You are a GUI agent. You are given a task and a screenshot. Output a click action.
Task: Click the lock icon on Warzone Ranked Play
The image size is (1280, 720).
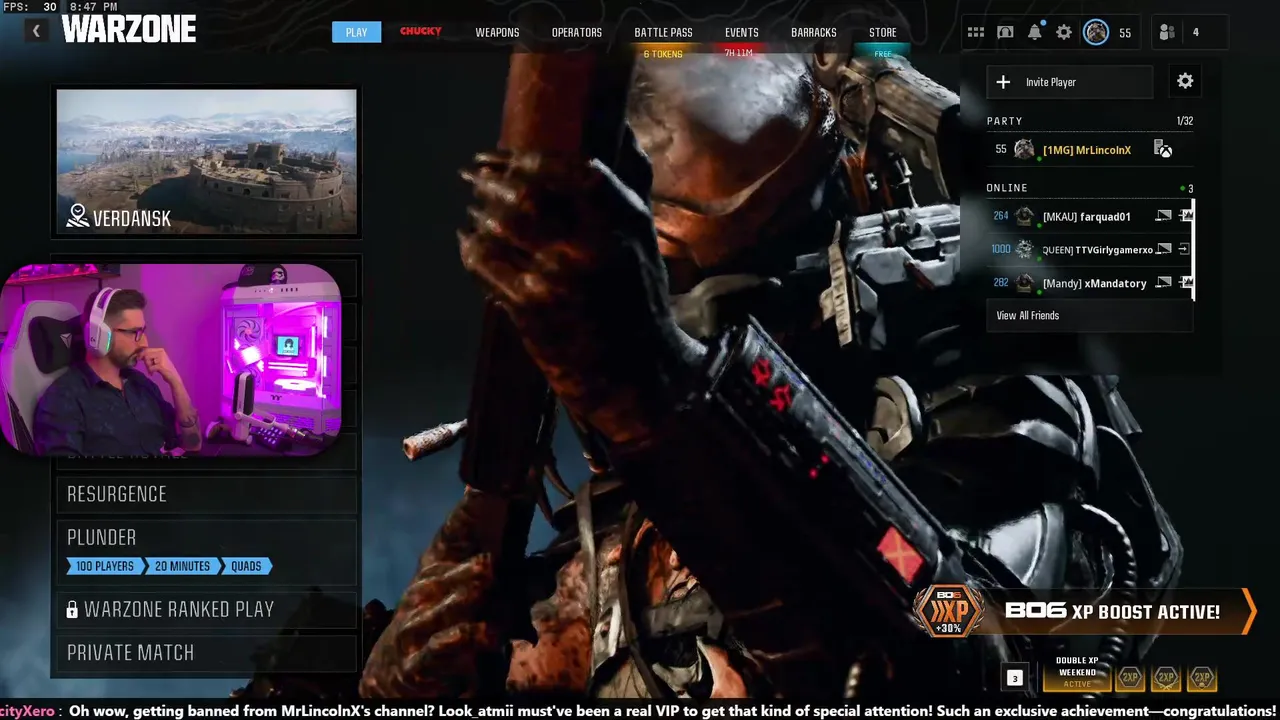click(x=72, y=609)
